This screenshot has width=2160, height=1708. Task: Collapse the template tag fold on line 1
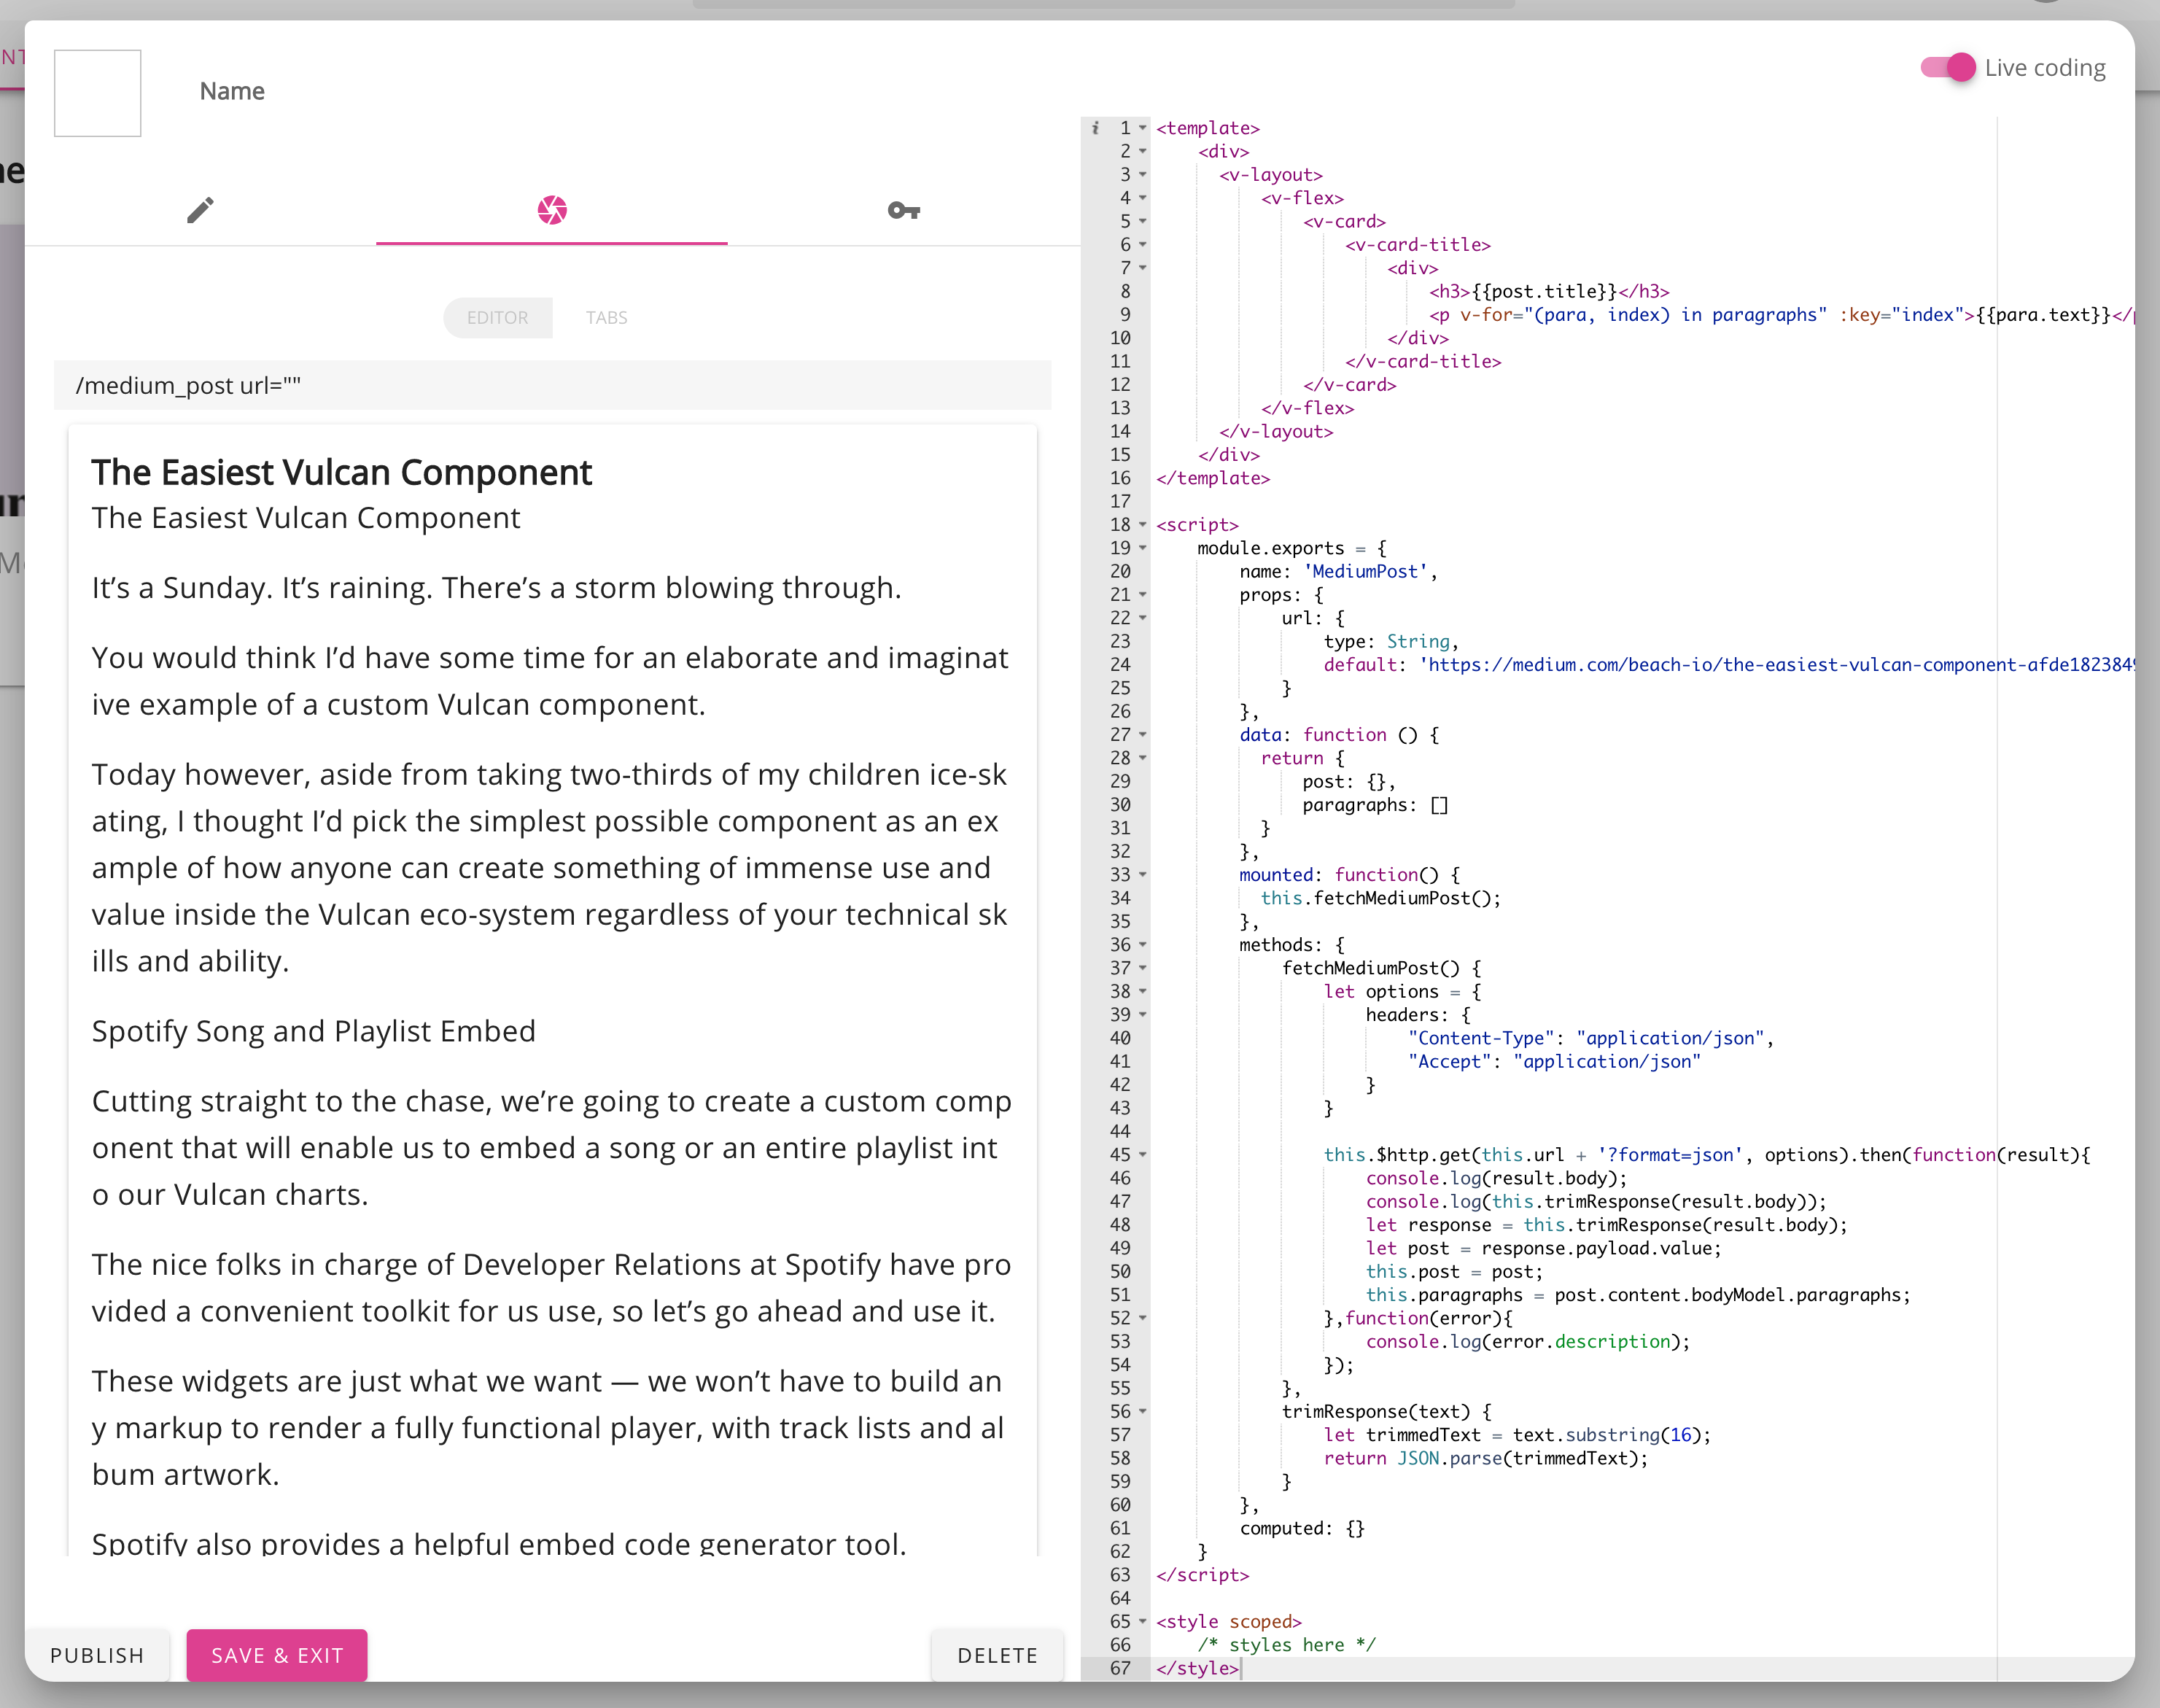1143,128
